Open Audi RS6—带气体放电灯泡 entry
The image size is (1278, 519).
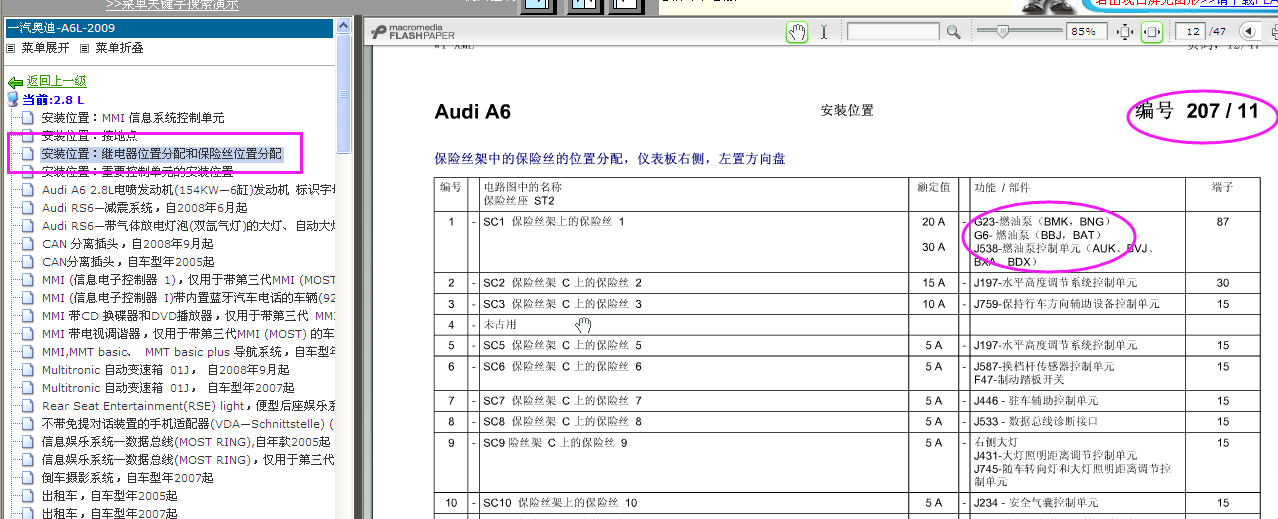coord(188,226)
